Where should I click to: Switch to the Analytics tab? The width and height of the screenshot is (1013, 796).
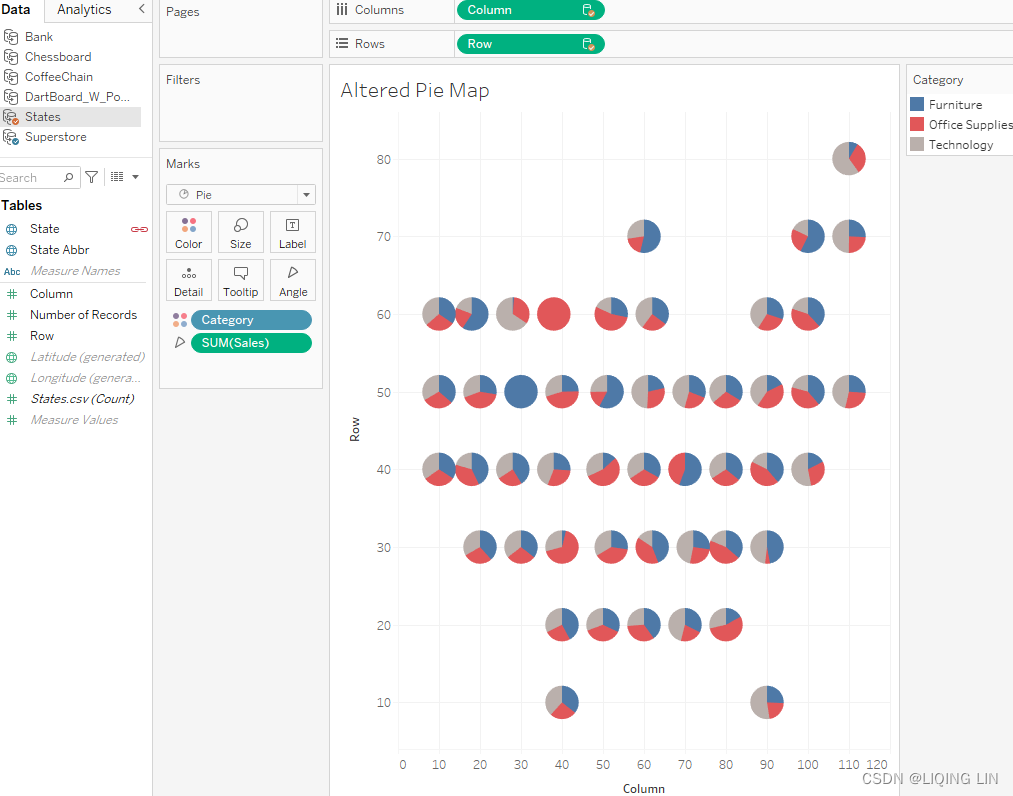pos(84,10)
